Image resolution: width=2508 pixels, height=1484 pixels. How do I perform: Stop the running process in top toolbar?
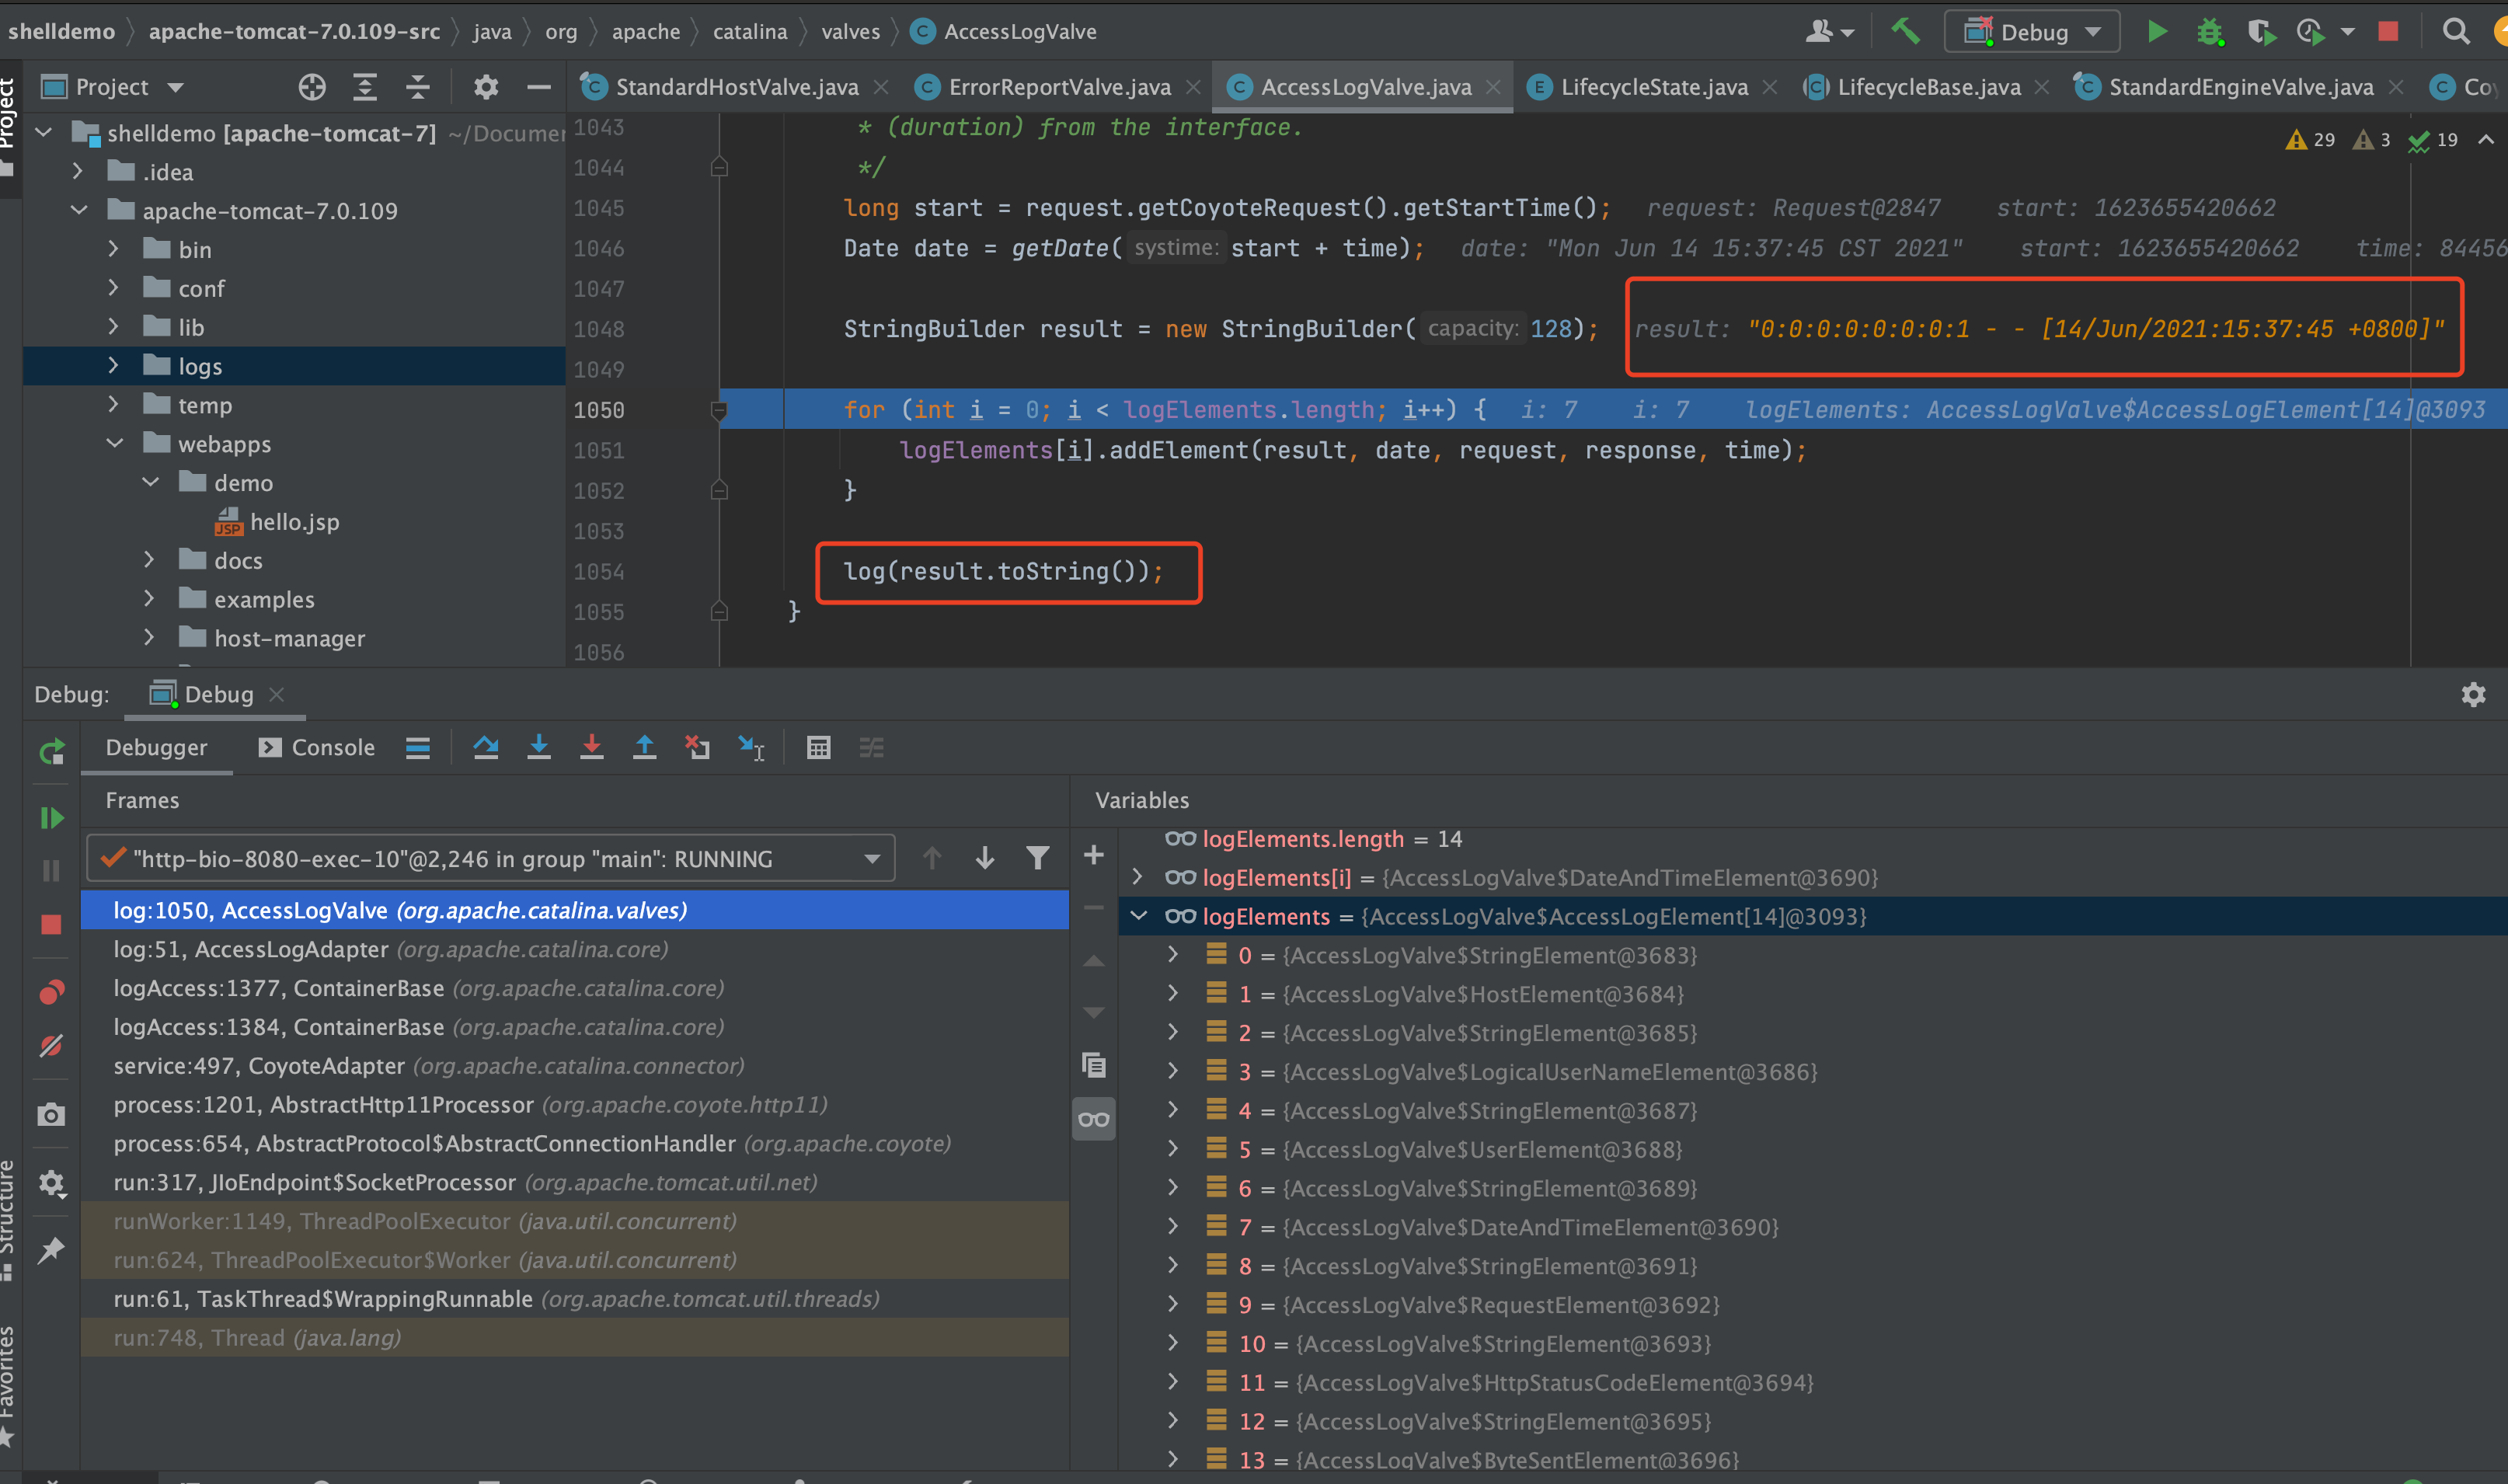2388,32
